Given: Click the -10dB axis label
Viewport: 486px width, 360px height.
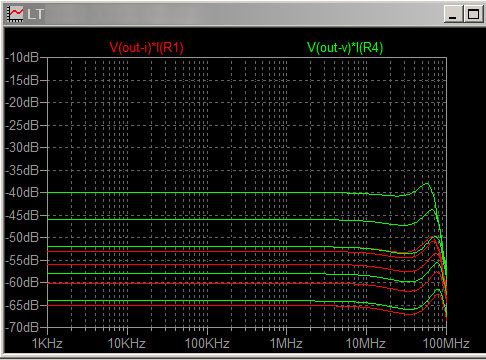Looking at the screenshot, I should tap(22, 58).
